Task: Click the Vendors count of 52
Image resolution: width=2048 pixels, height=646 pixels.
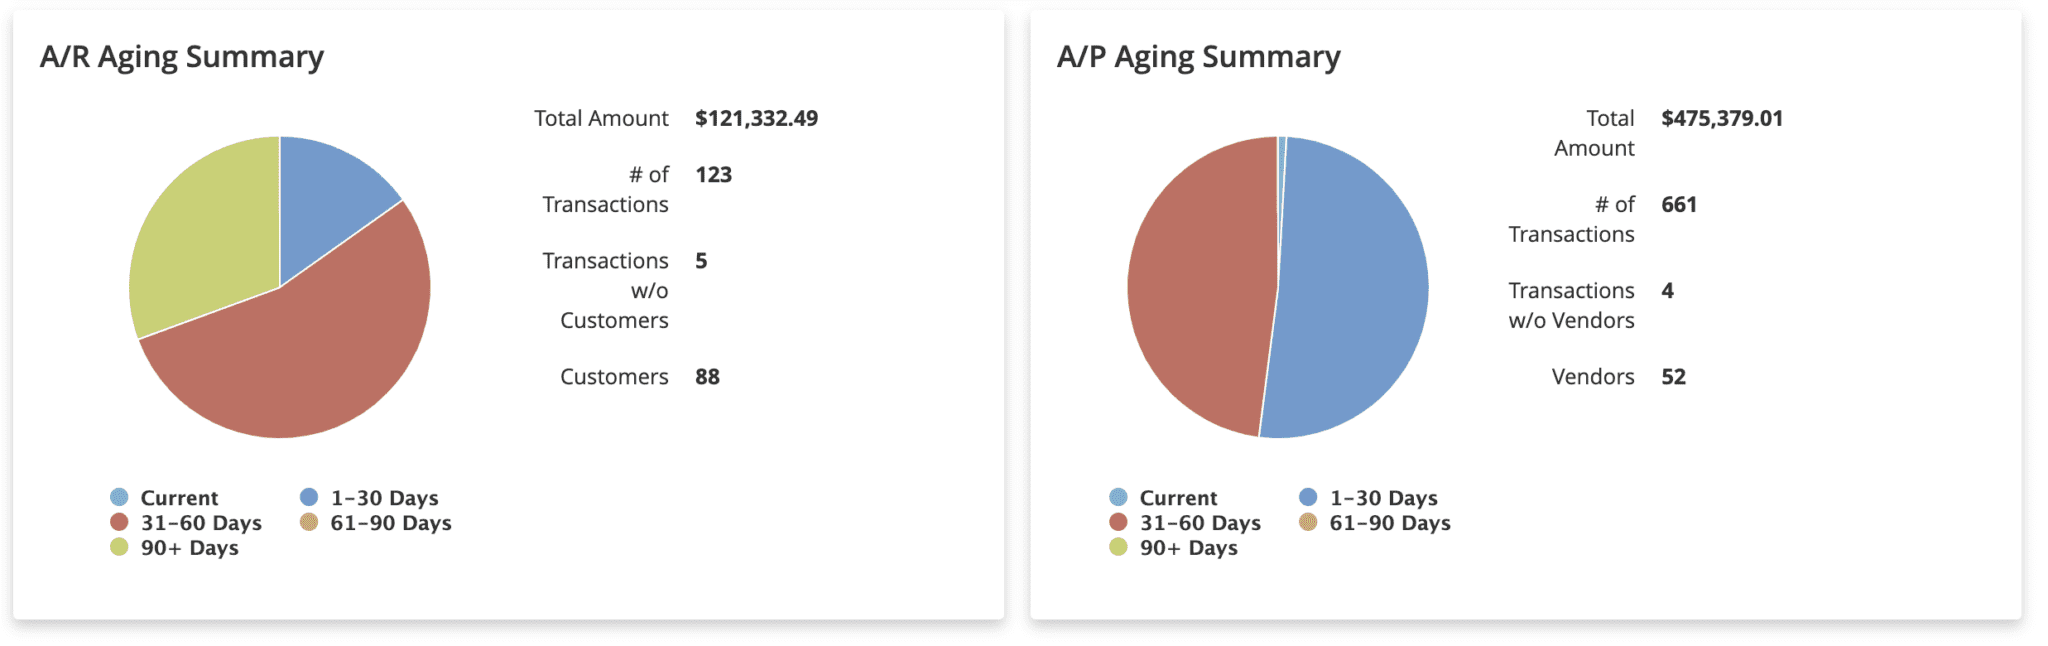Action: point(1673,377)
